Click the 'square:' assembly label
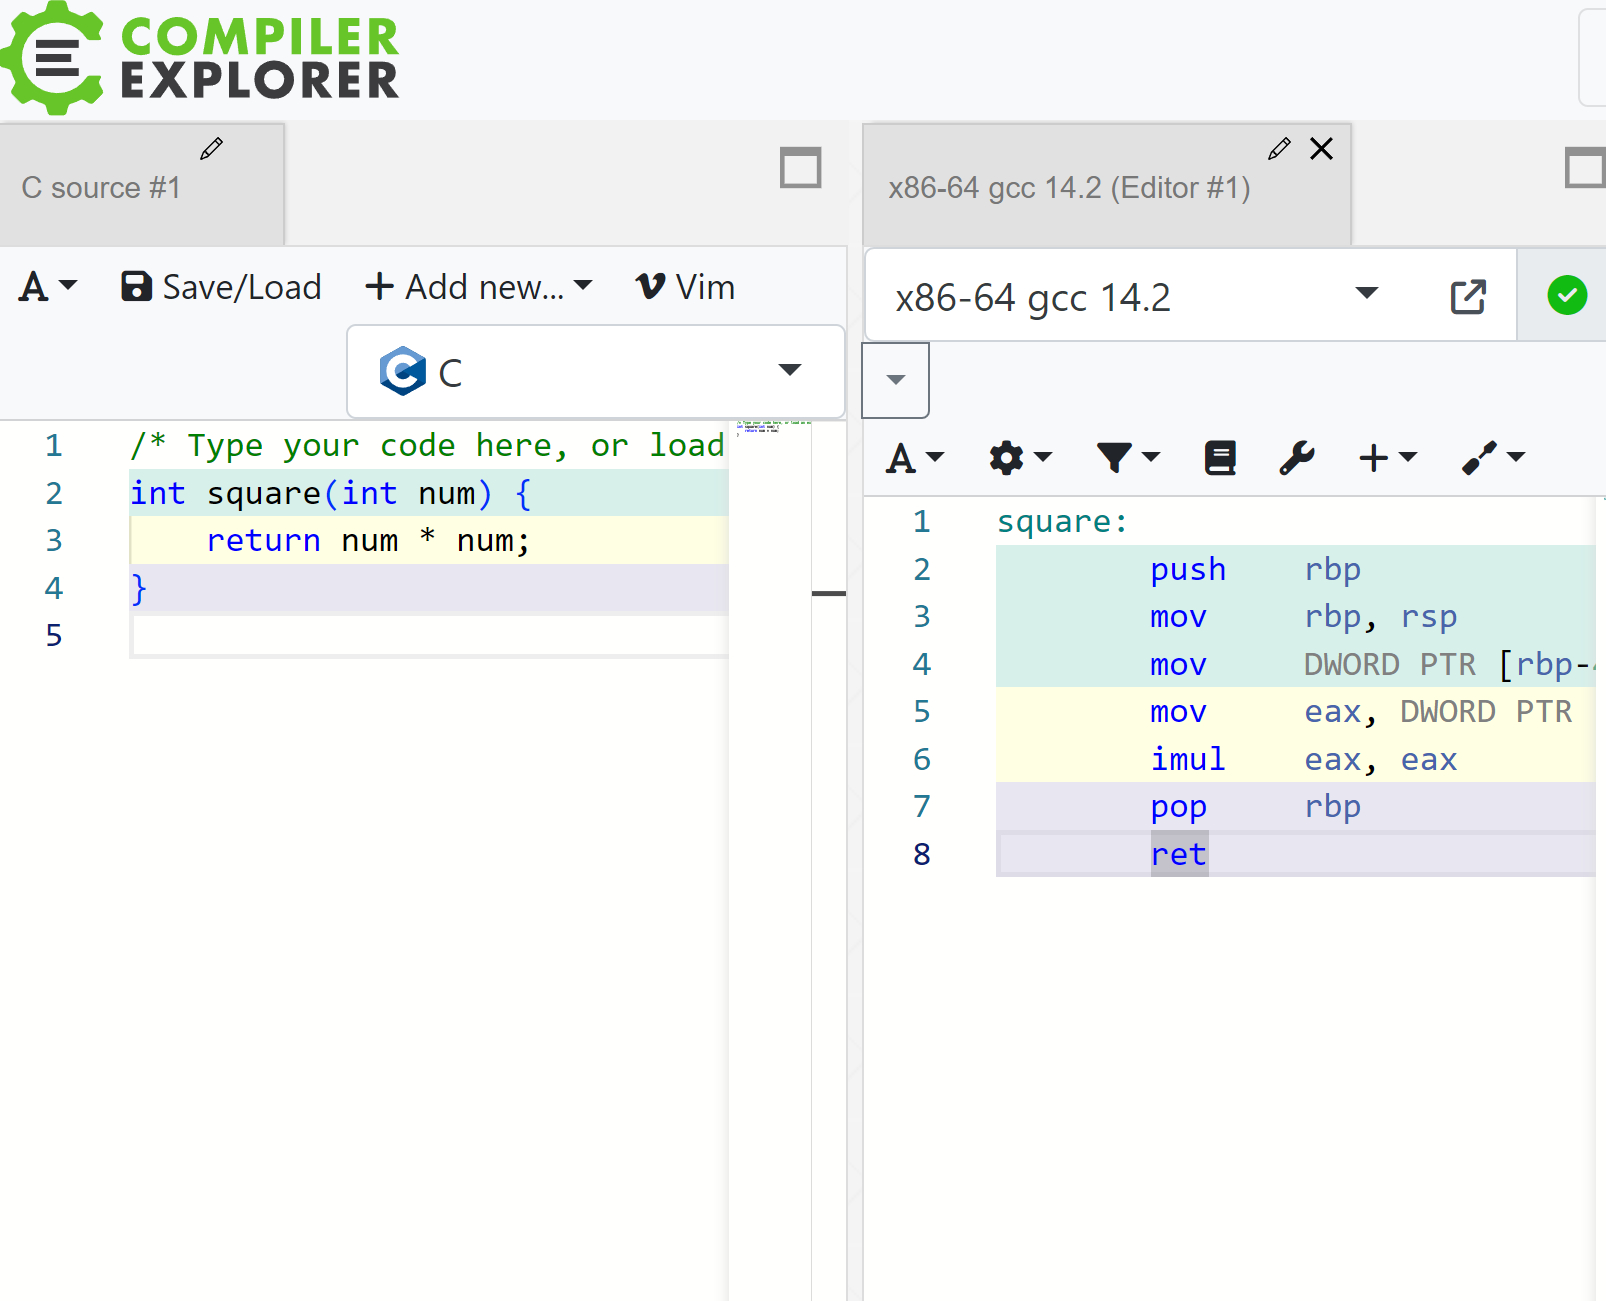The width and height of the screenshot is (1606, 1301). [x=1062, y=522]
